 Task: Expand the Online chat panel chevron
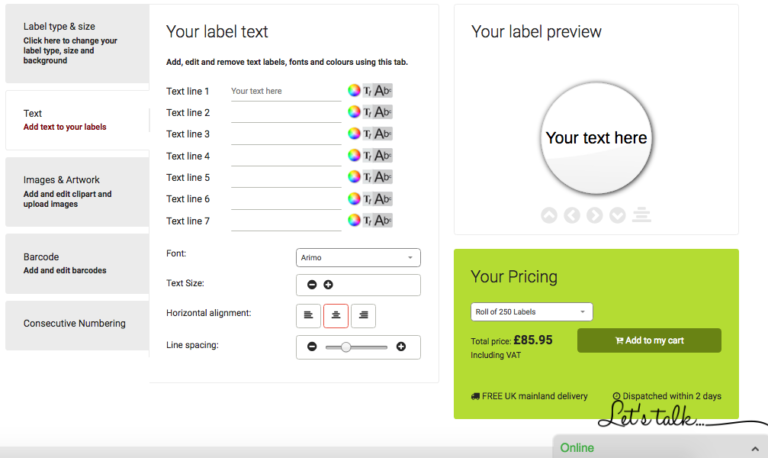coord(750,447)
